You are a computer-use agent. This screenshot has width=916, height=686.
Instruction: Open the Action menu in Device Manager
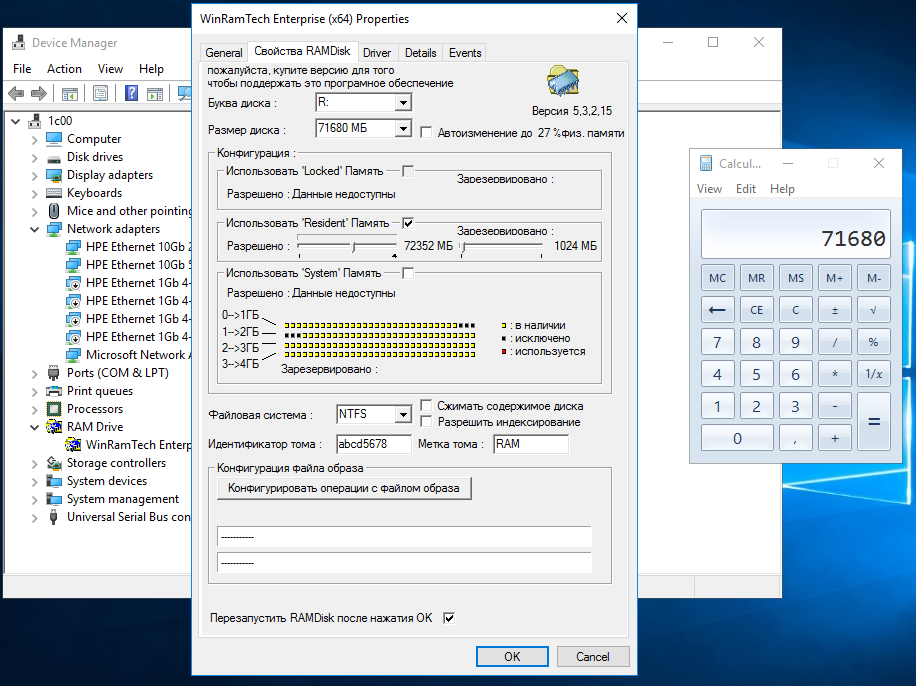pyautogui.click(x=64, y=69)
